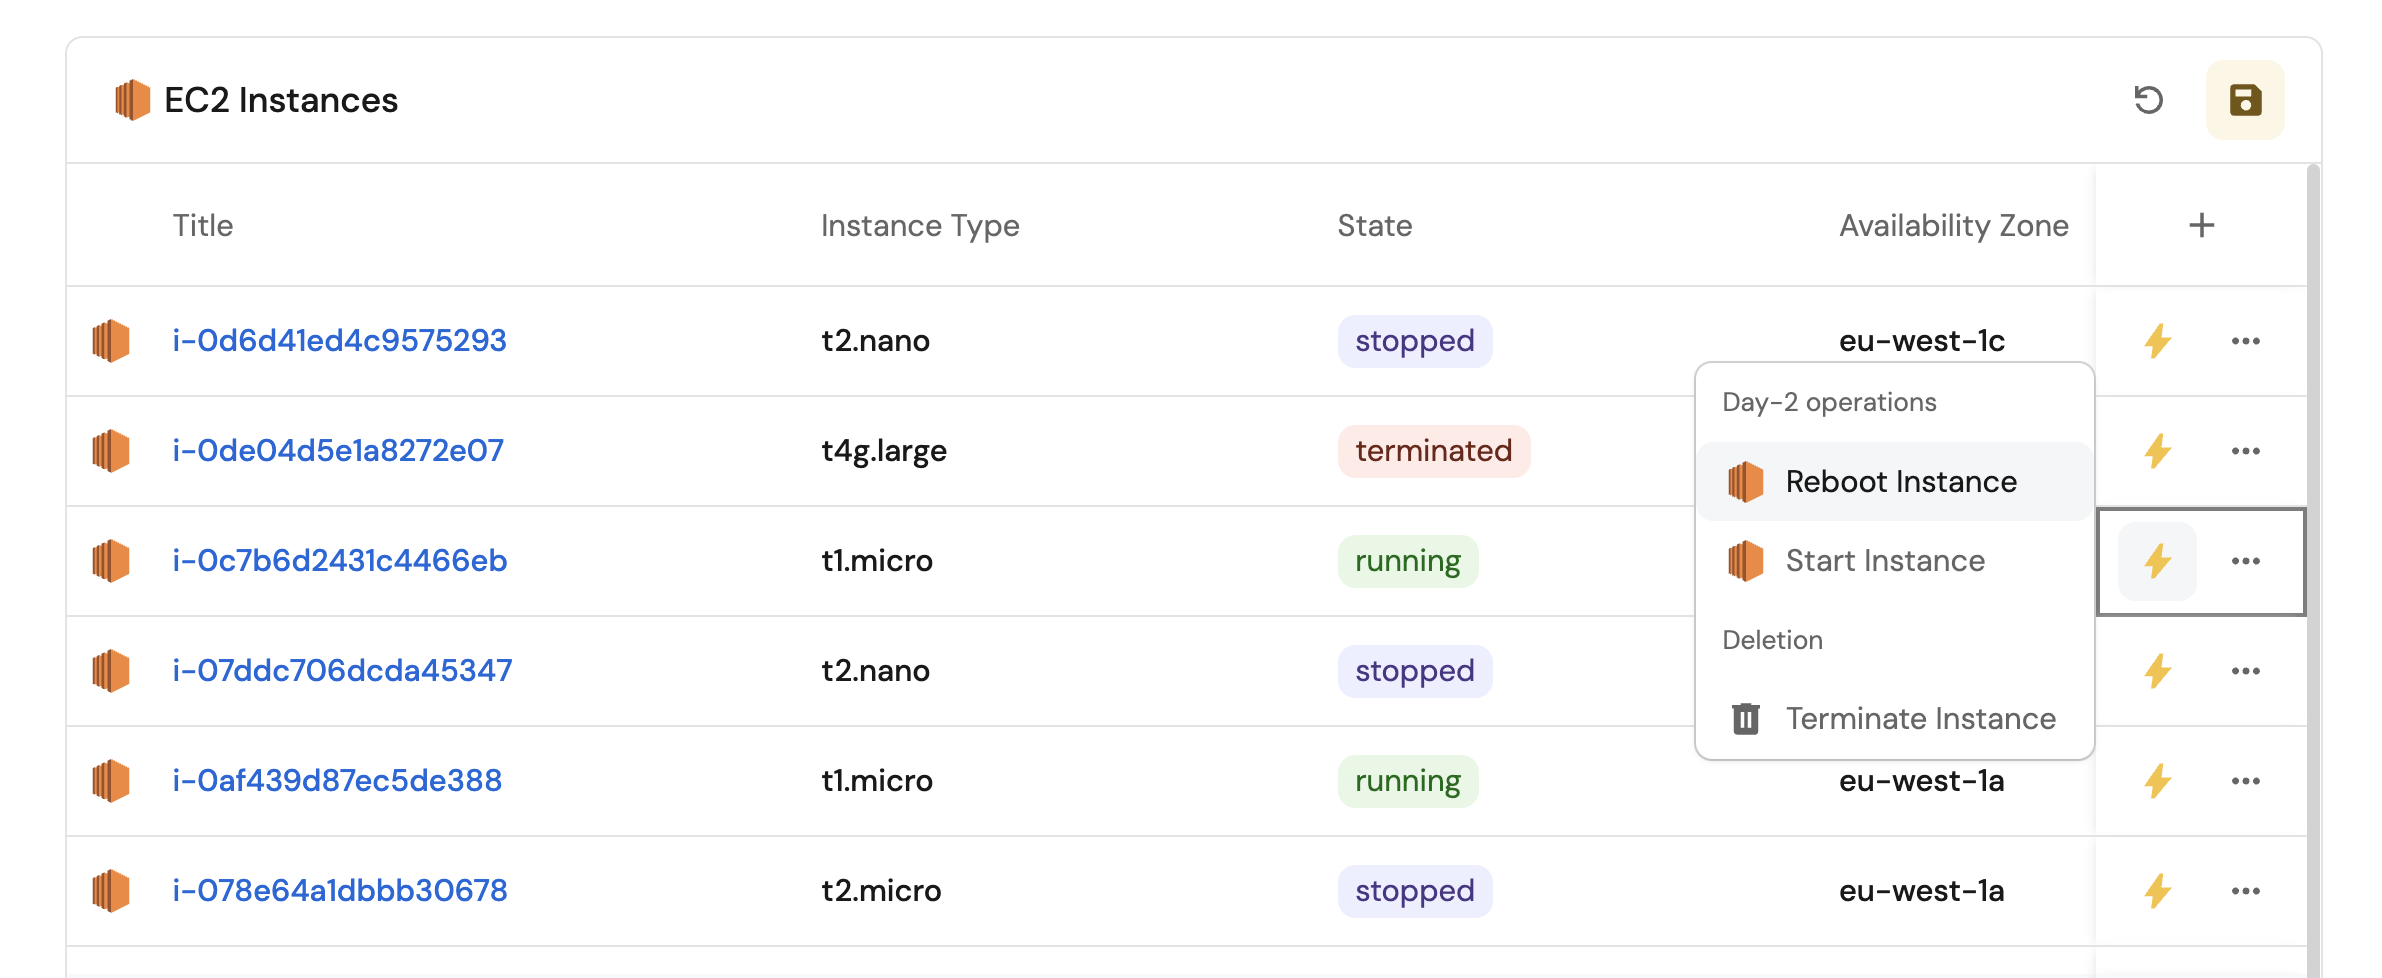Open instance i-0de04d5e1a8272e07 link
The height and width of the screenshot is (978, 2382).
[338, 451]
